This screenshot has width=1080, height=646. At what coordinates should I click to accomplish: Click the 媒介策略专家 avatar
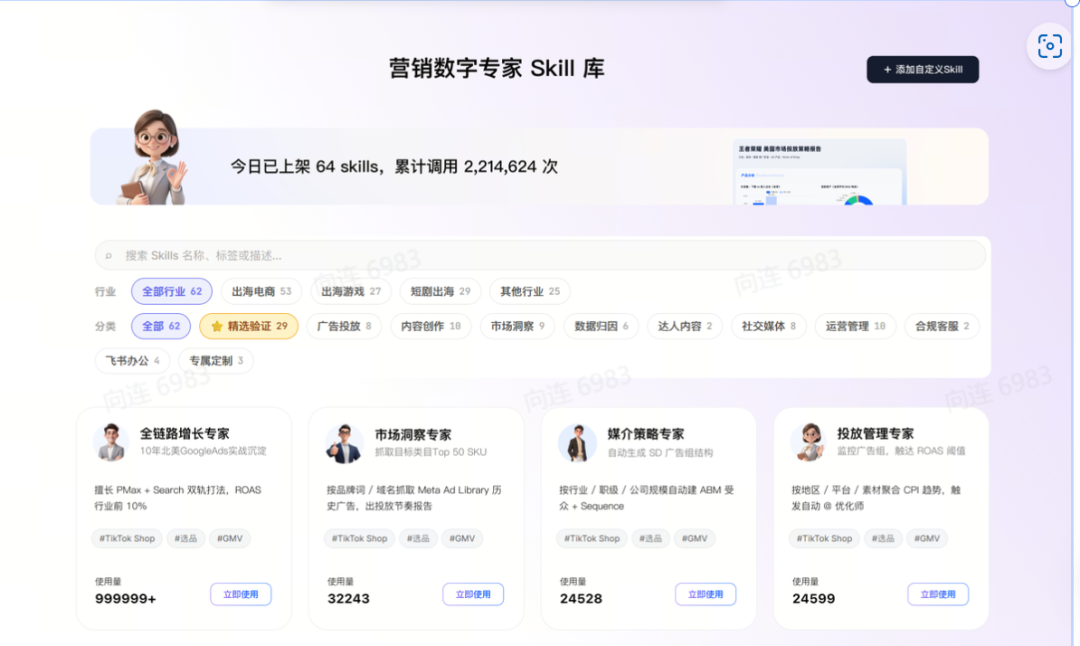click(577, 442)
